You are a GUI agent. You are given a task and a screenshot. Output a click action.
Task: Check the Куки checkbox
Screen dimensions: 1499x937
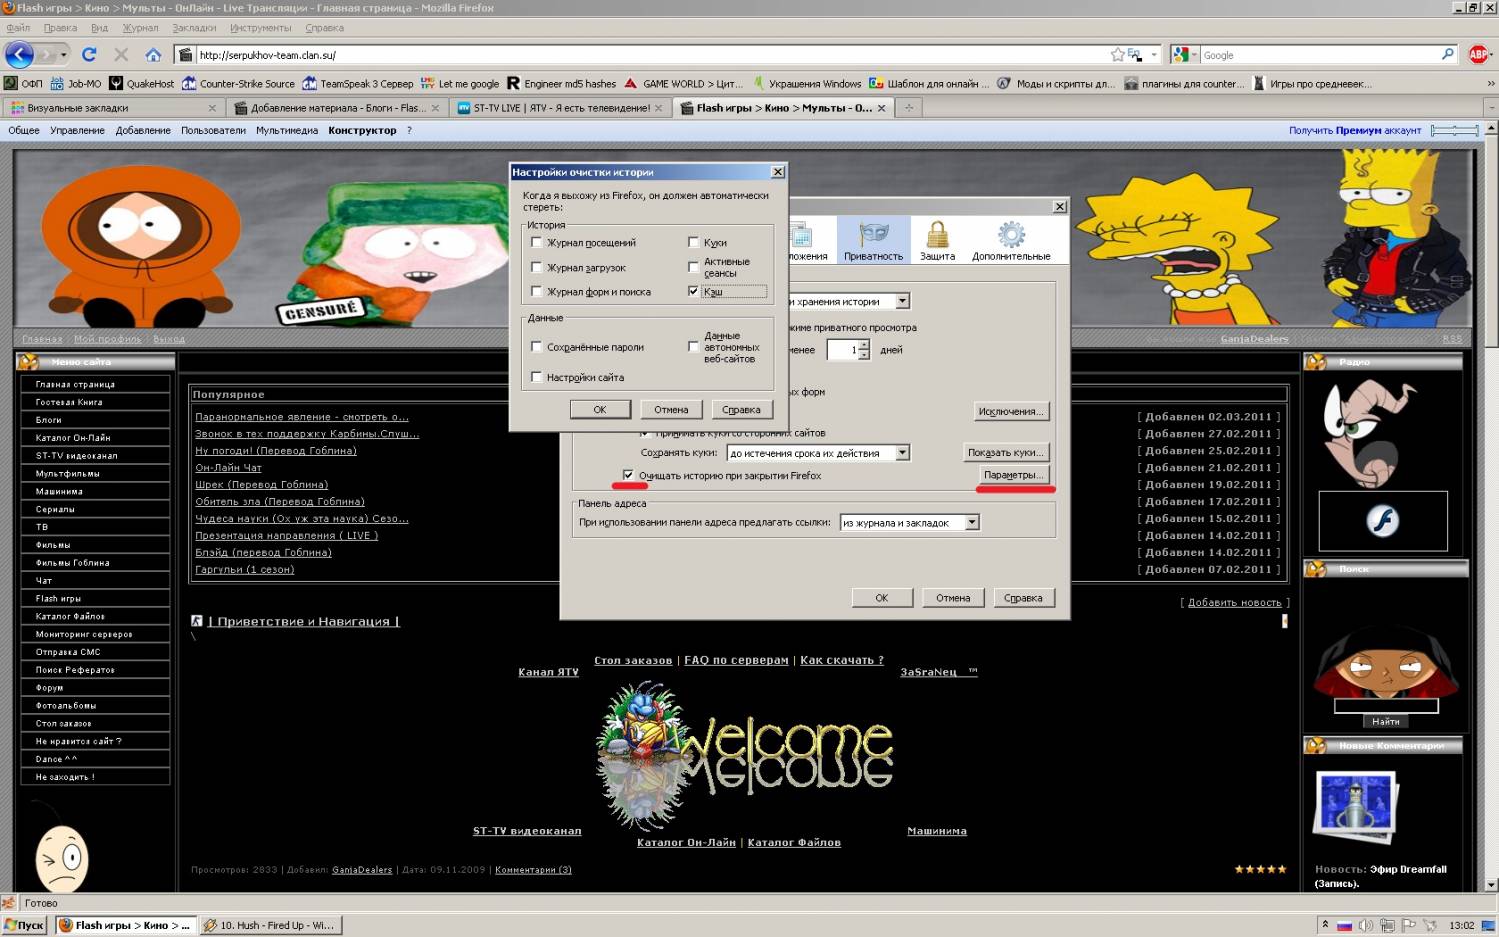[x=693, y=242]
